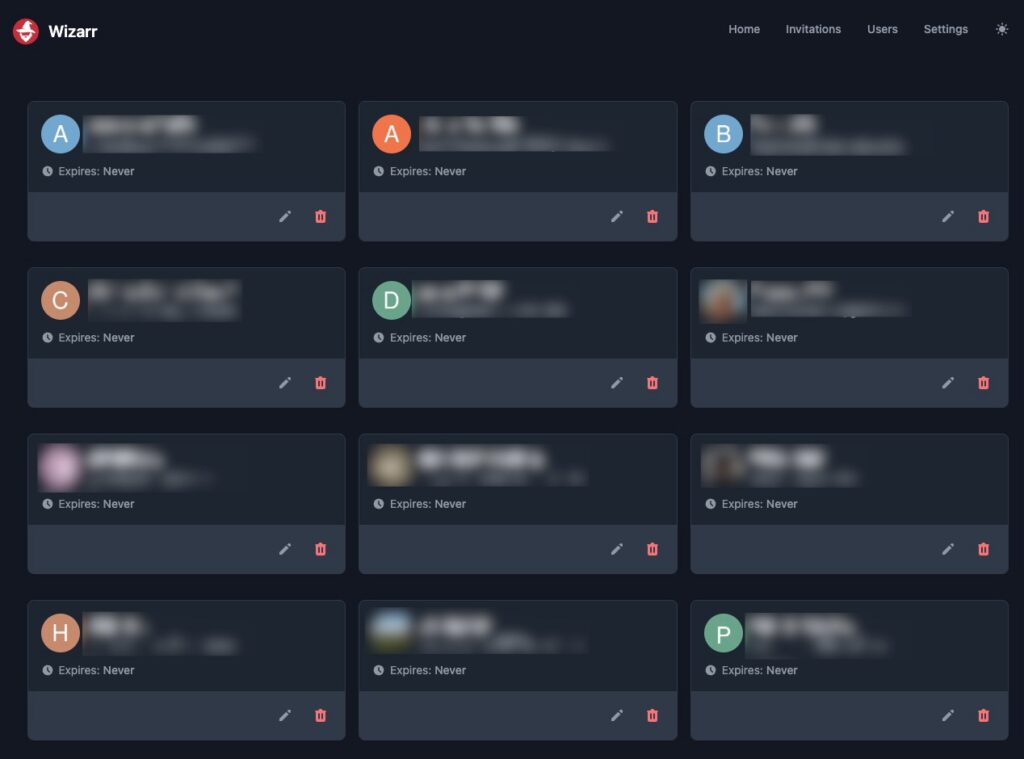The image size is (1024, 759).
Task: Edit the user with C avatar
Action: [285, 382]
